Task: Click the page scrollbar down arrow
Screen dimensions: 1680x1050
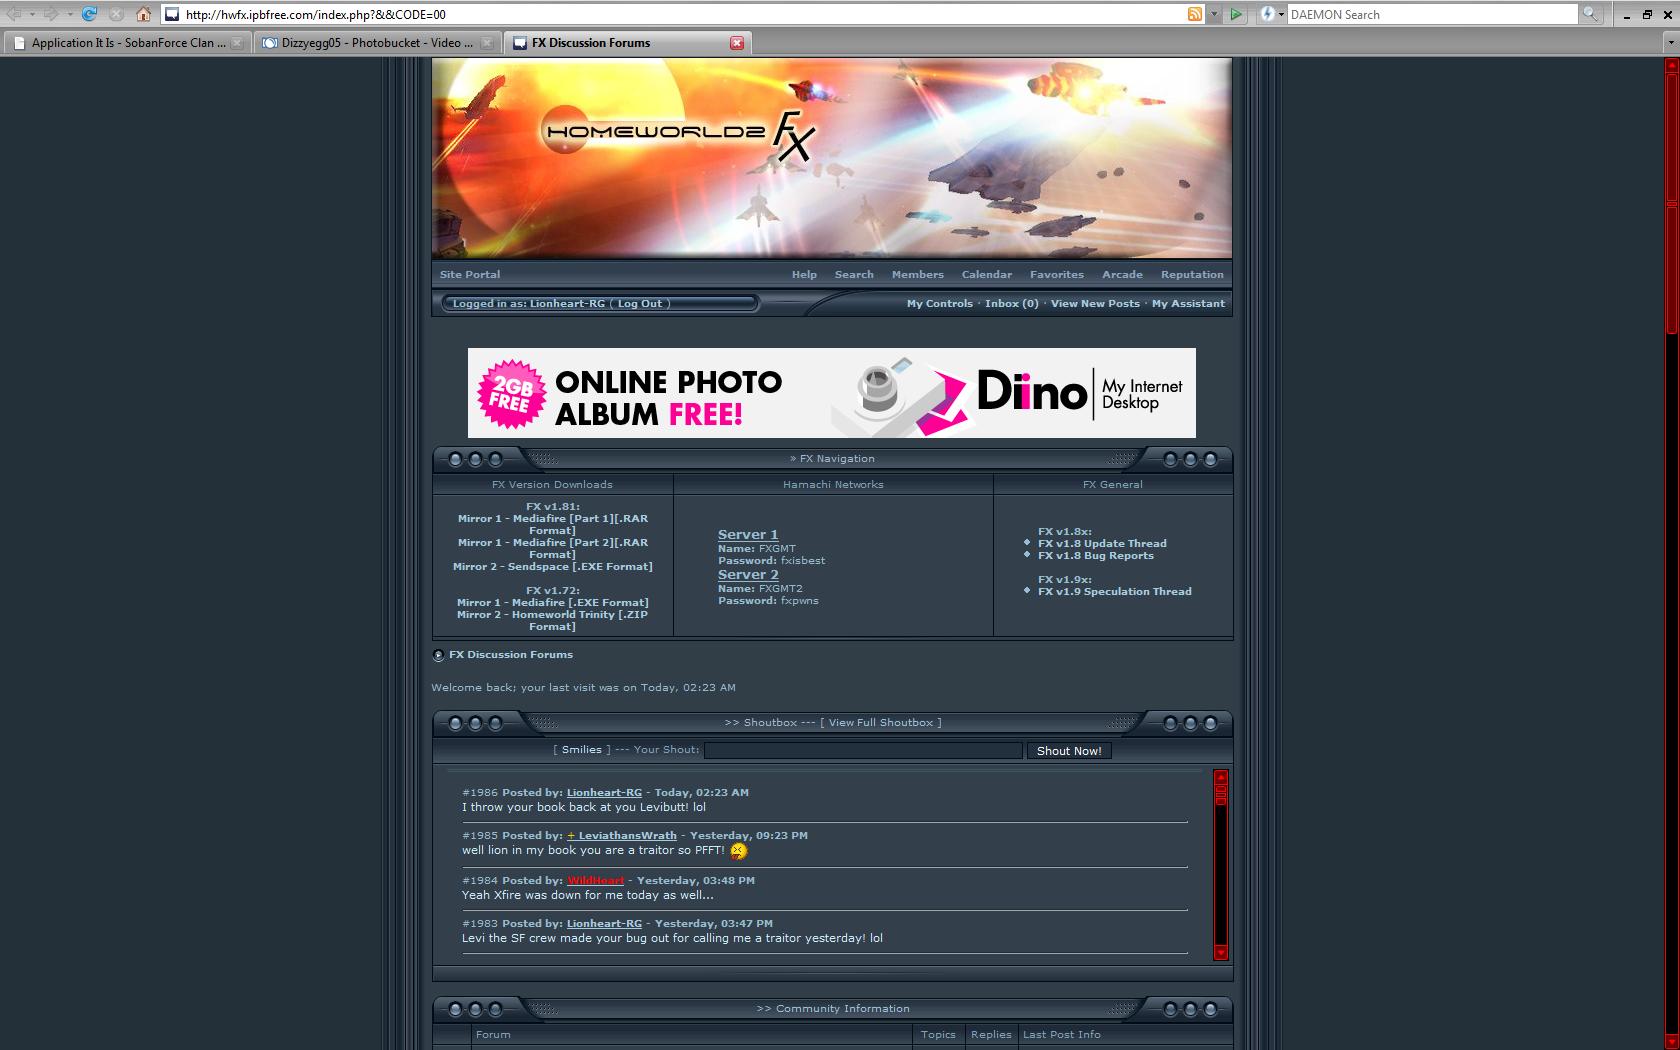Action: point(1671,1042)
